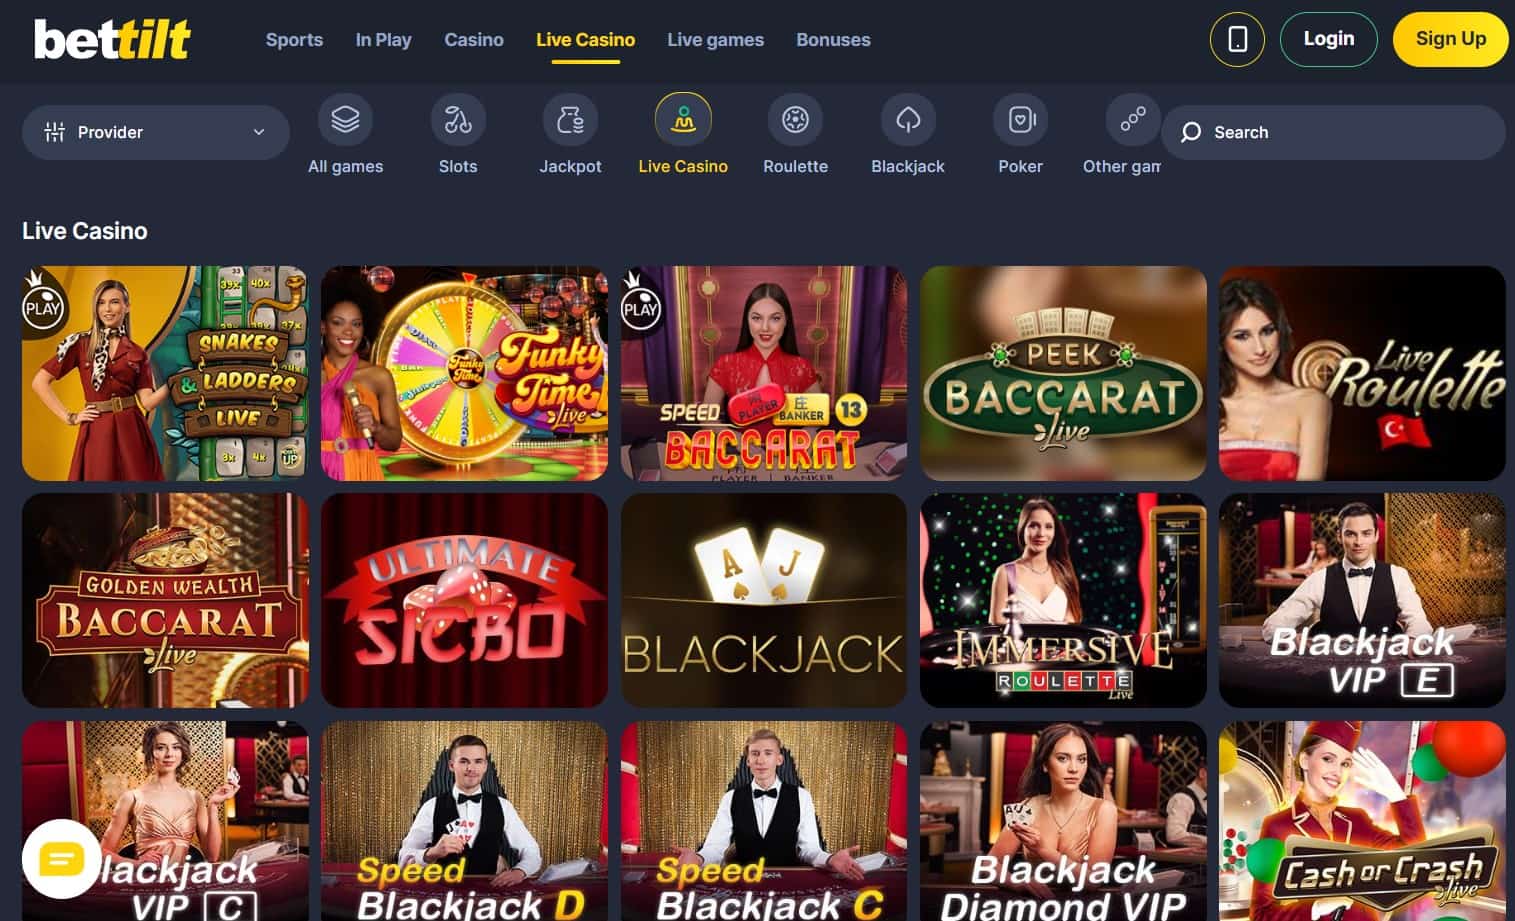Image resolution: width=1515 pixels, height=921 pixels.
Task: Click the yellow Sign Up button
Action: [1450, 39]
